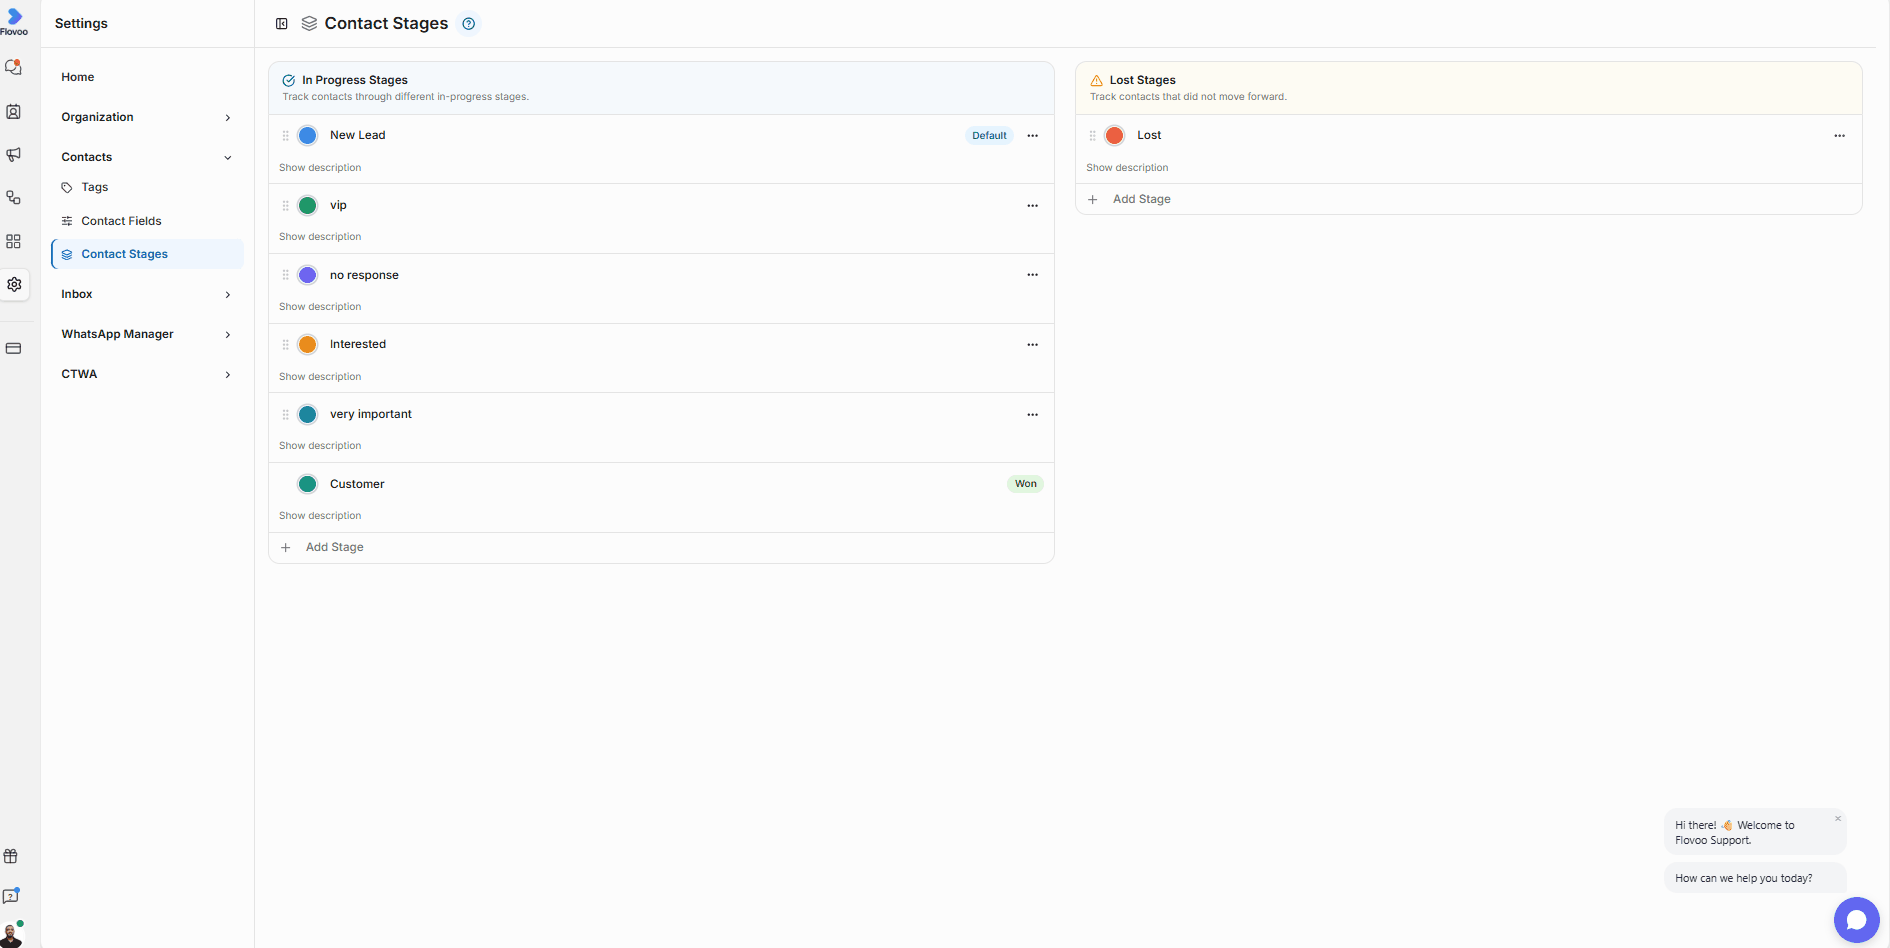Screen dimensions: 1890x948
Task: Expand the Organization settings section
Action: click(147, 117)
